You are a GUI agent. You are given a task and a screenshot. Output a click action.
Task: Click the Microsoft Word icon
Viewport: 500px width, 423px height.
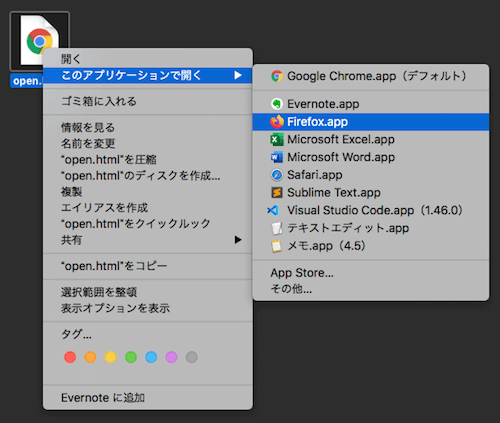277,157
